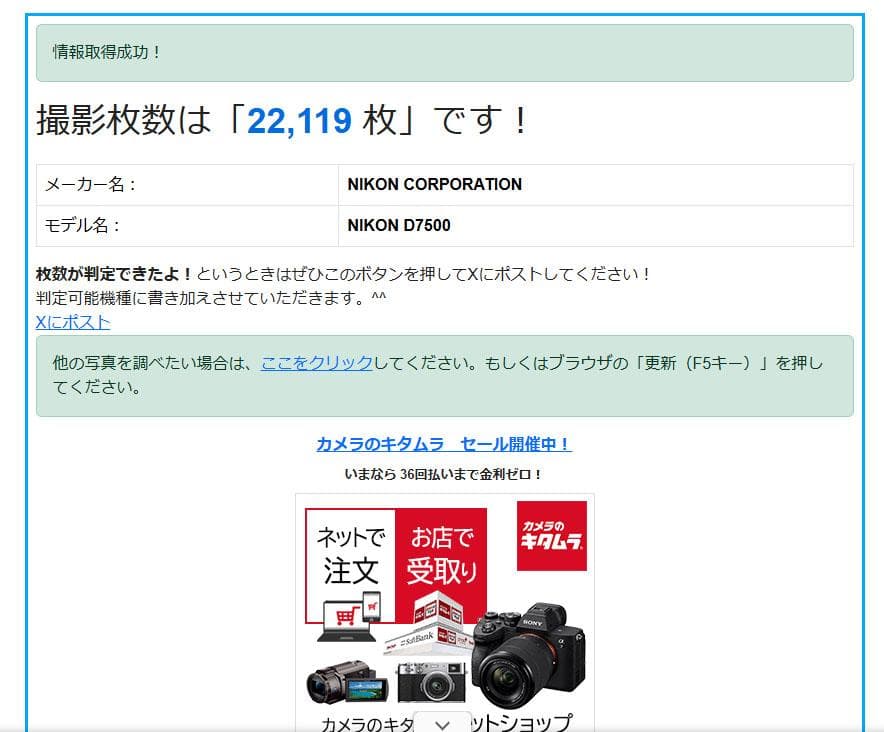
Task: Open カメラのキタムラ セール開催中 link
Action: tap(441, 444)
